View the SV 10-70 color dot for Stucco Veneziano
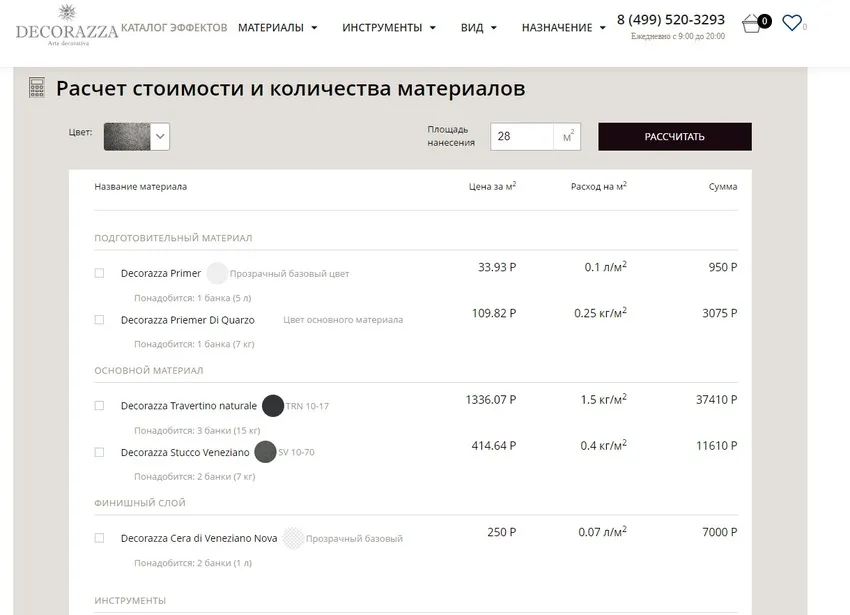850x615 pixels. 265,453
